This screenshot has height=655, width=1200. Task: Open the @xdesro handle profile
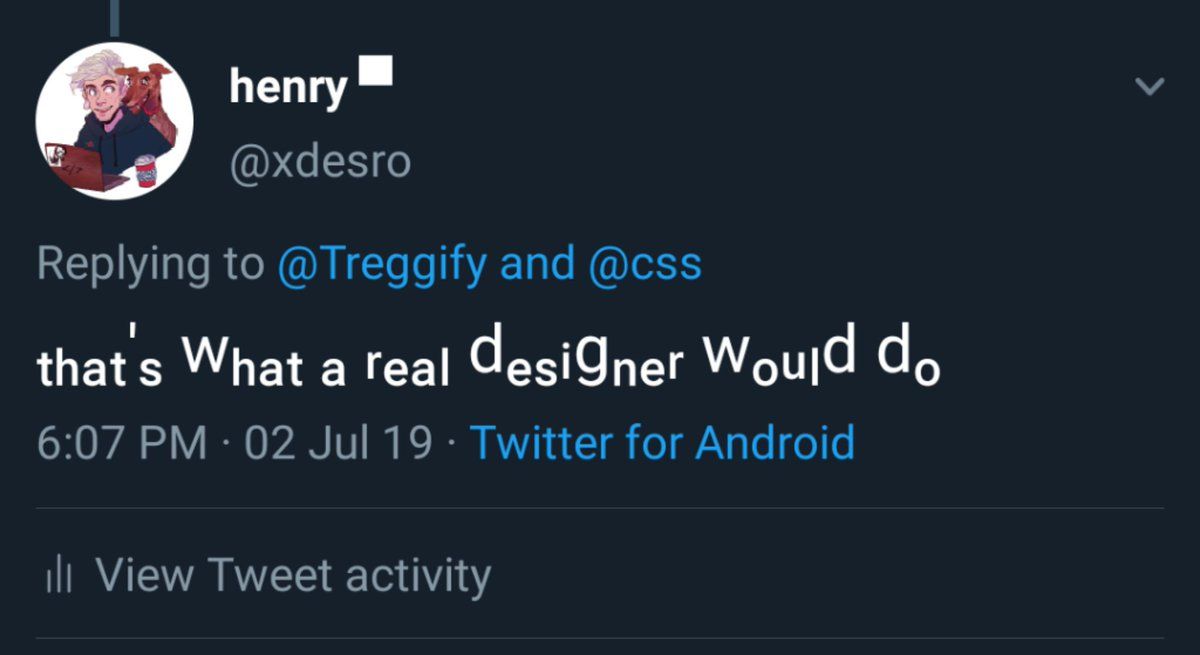tap(320, 162)
